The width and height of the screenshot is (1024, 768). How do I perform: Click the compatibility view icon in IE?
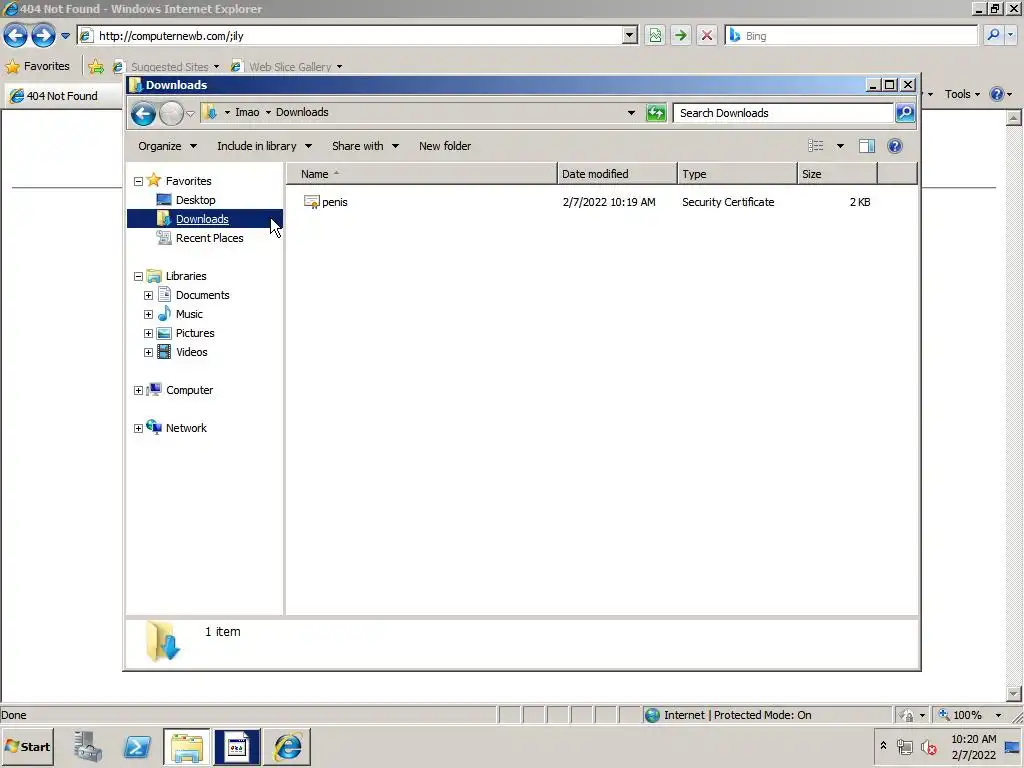pyautogui.click(x=655, y=35)
